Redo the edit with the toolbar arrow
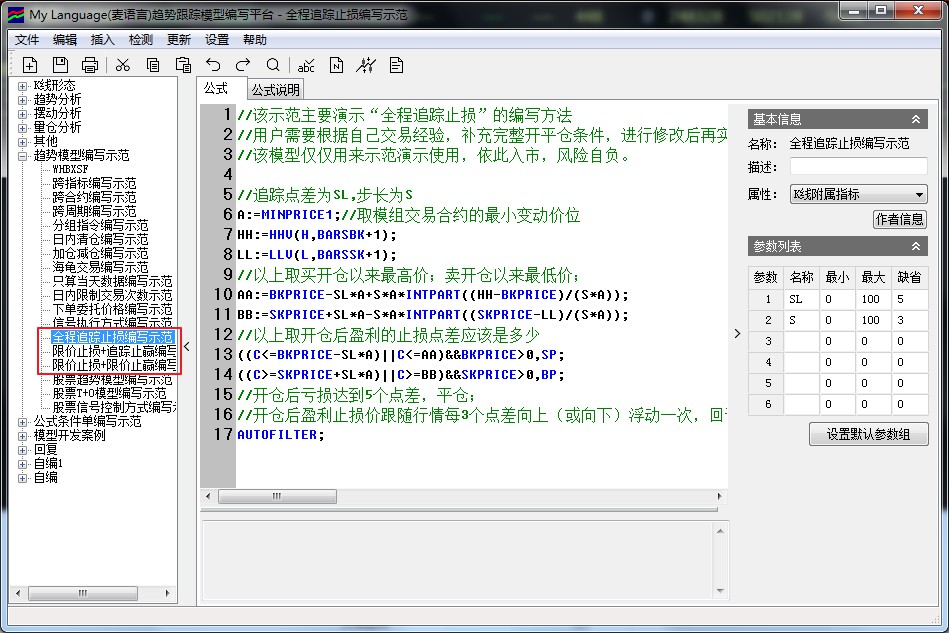The height and width of the screenshot is (633, 949). pos(243,65)
